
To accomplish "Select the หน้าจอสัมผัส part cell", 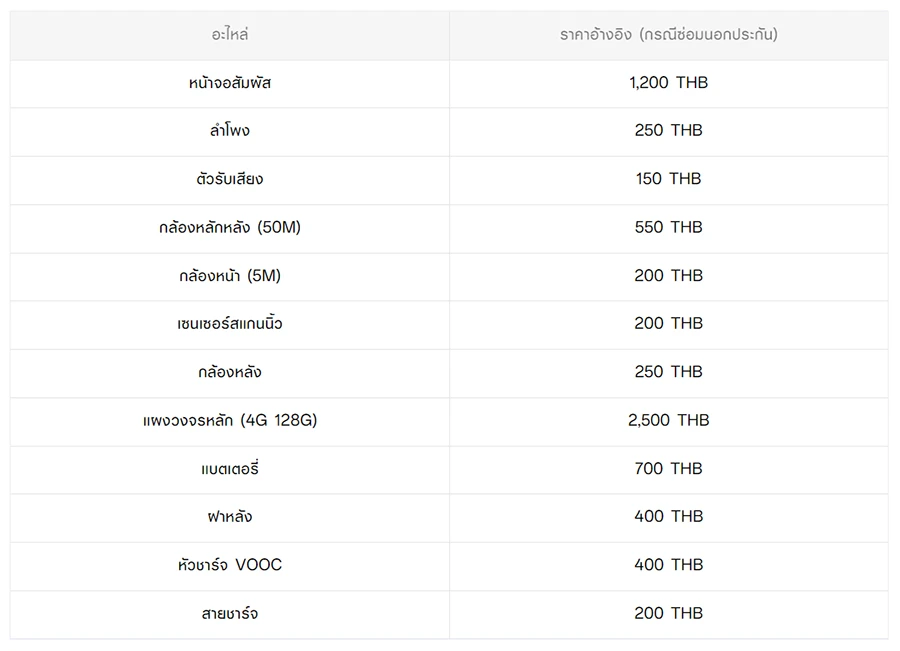I will [x=230, y=83].
